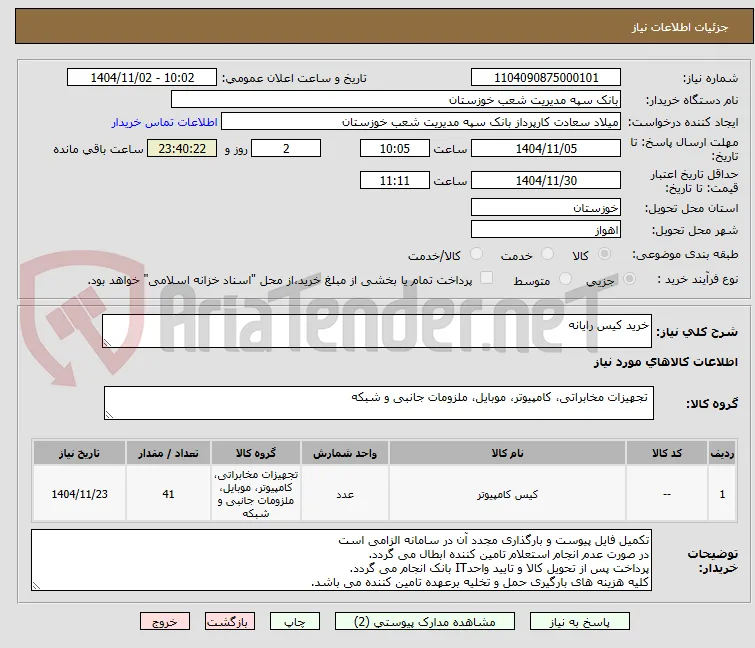Viewport: 755px width, 648px height.
Task: Click the کیس کامپیوتر item cell
Action: click(x=508, y=494)
